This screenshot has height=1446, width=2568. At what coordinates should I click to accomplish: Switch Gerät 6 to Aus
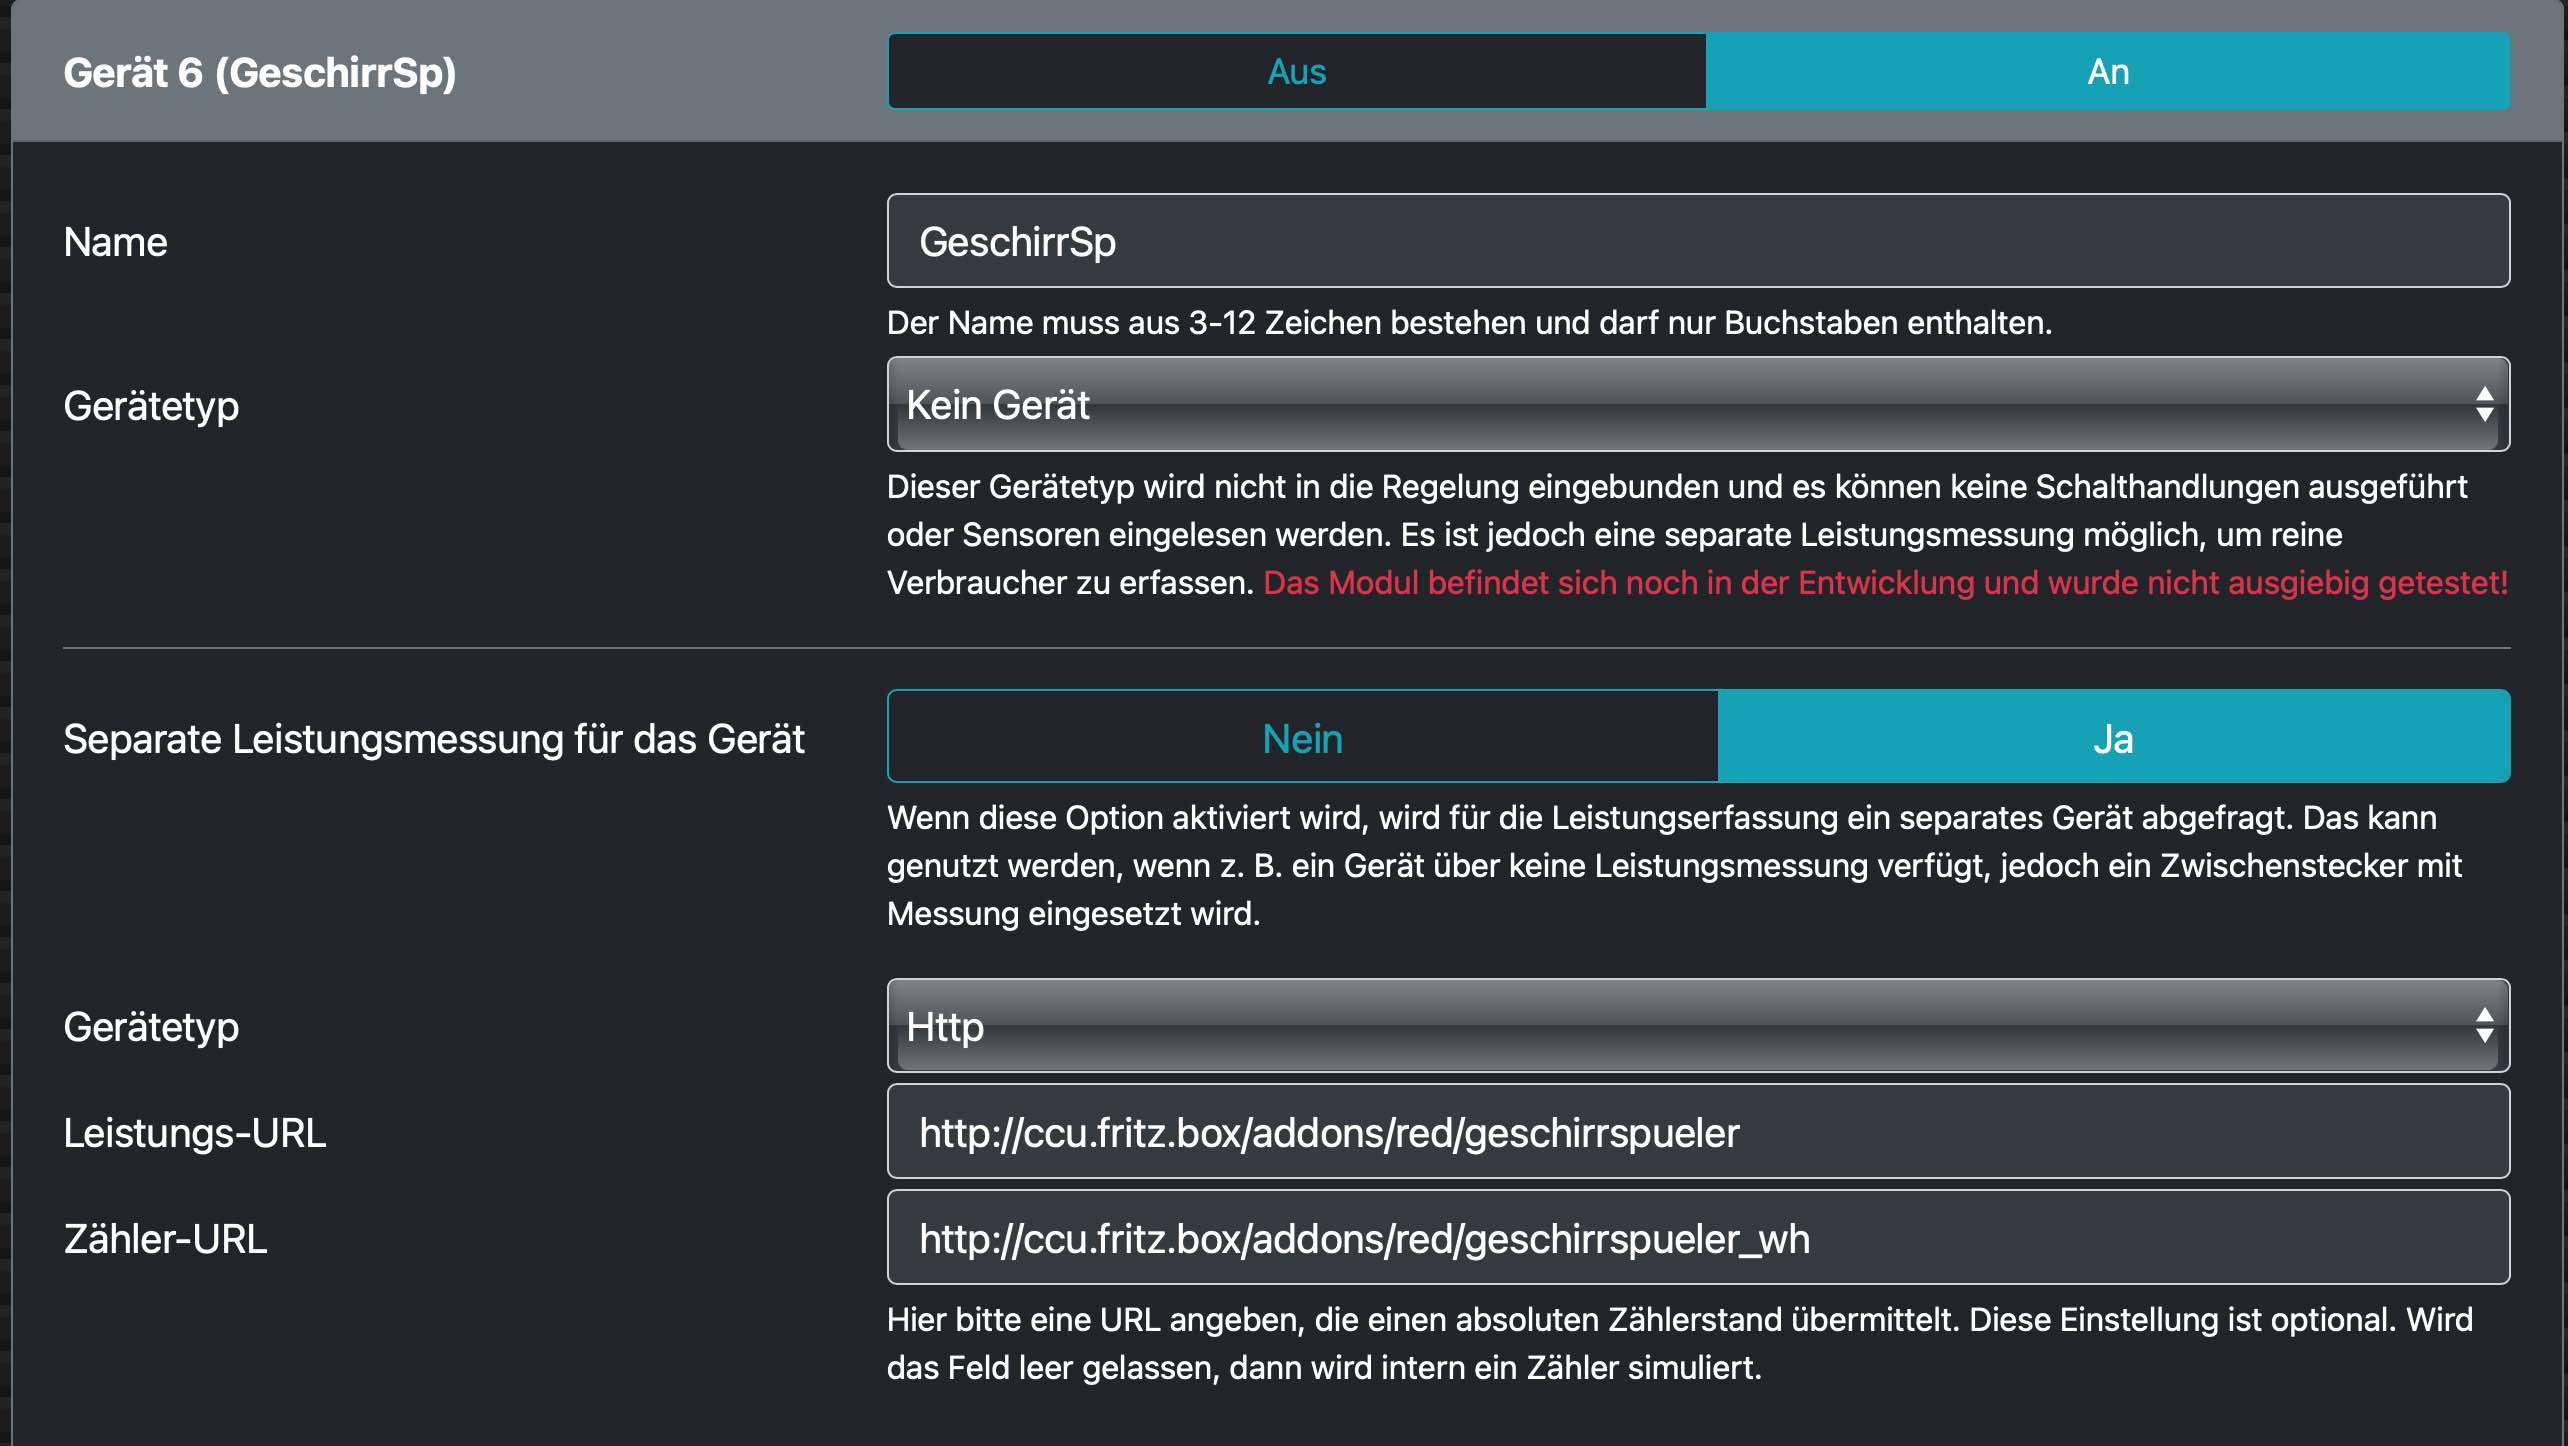point(1296,72)
